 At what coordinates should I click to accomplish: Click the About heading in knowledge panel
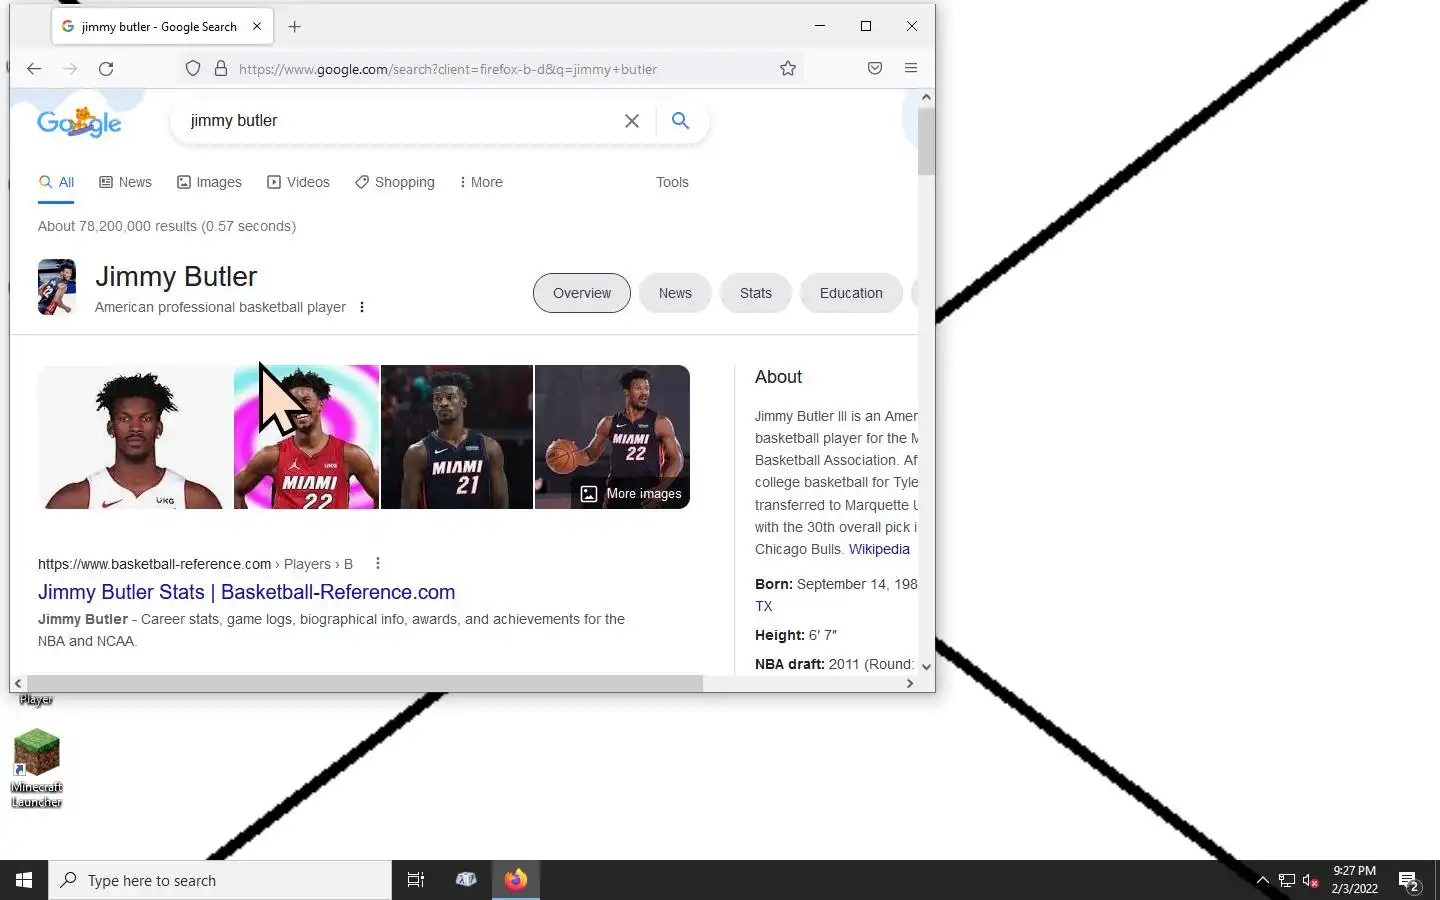(778, 377)
